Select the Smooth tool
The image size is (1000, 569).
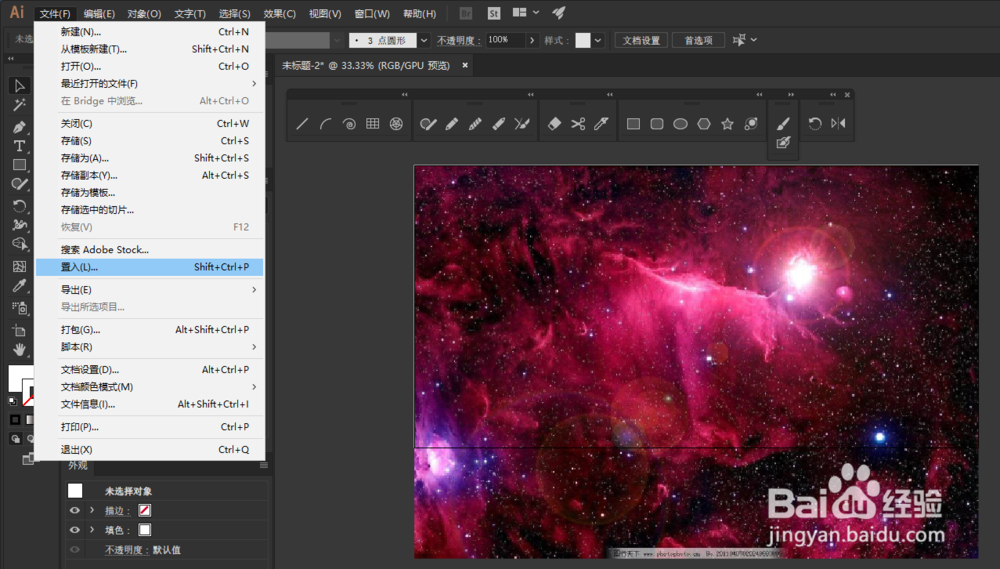tap(475, 124)
